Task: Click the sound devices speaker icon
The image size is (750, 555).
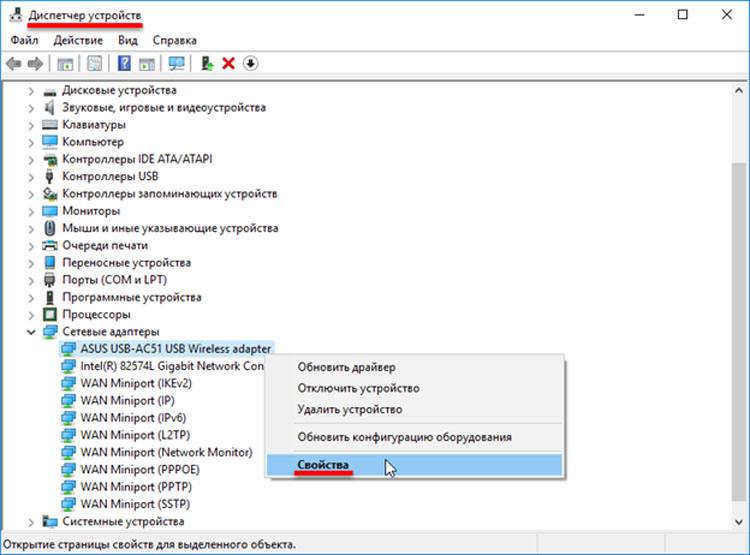Action: coord(49,108)
